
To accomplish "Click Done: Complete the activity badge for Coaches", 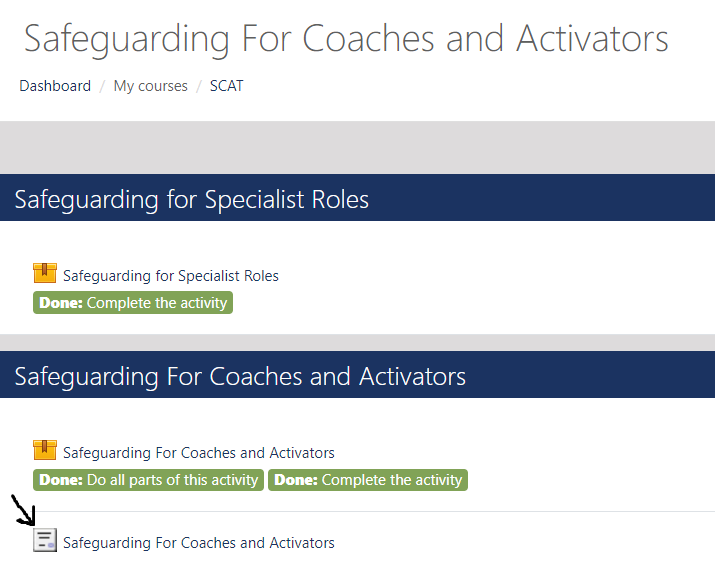I will (x=368, y=480).
